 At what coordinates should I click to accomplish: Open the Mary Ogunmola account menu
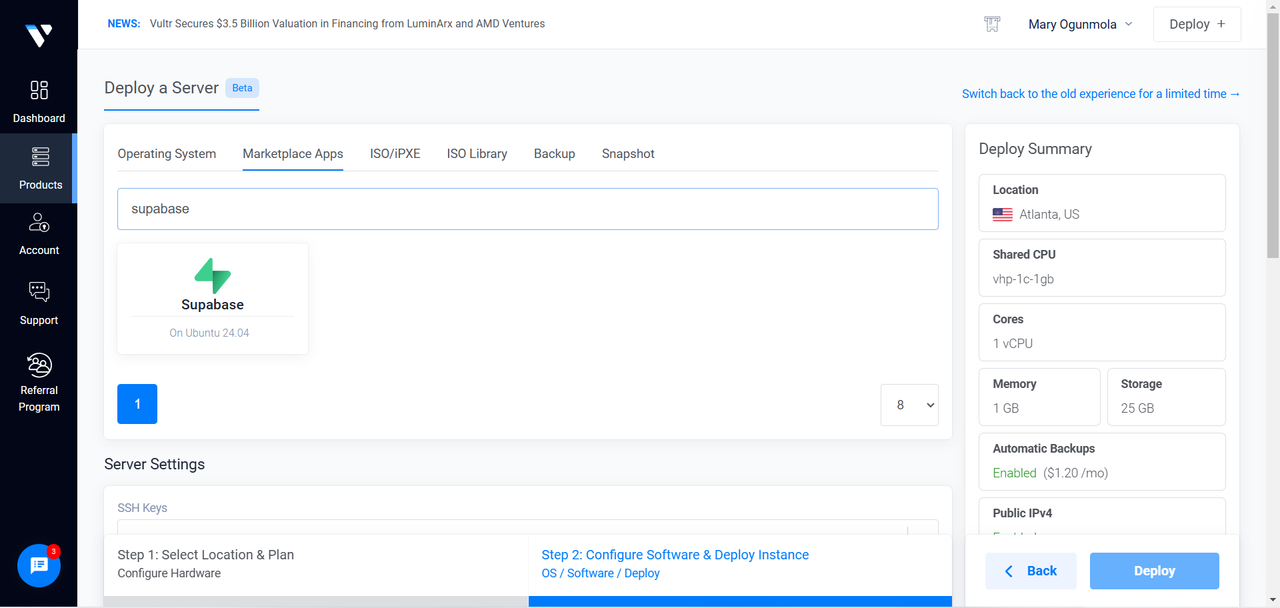coord(1080,24)
